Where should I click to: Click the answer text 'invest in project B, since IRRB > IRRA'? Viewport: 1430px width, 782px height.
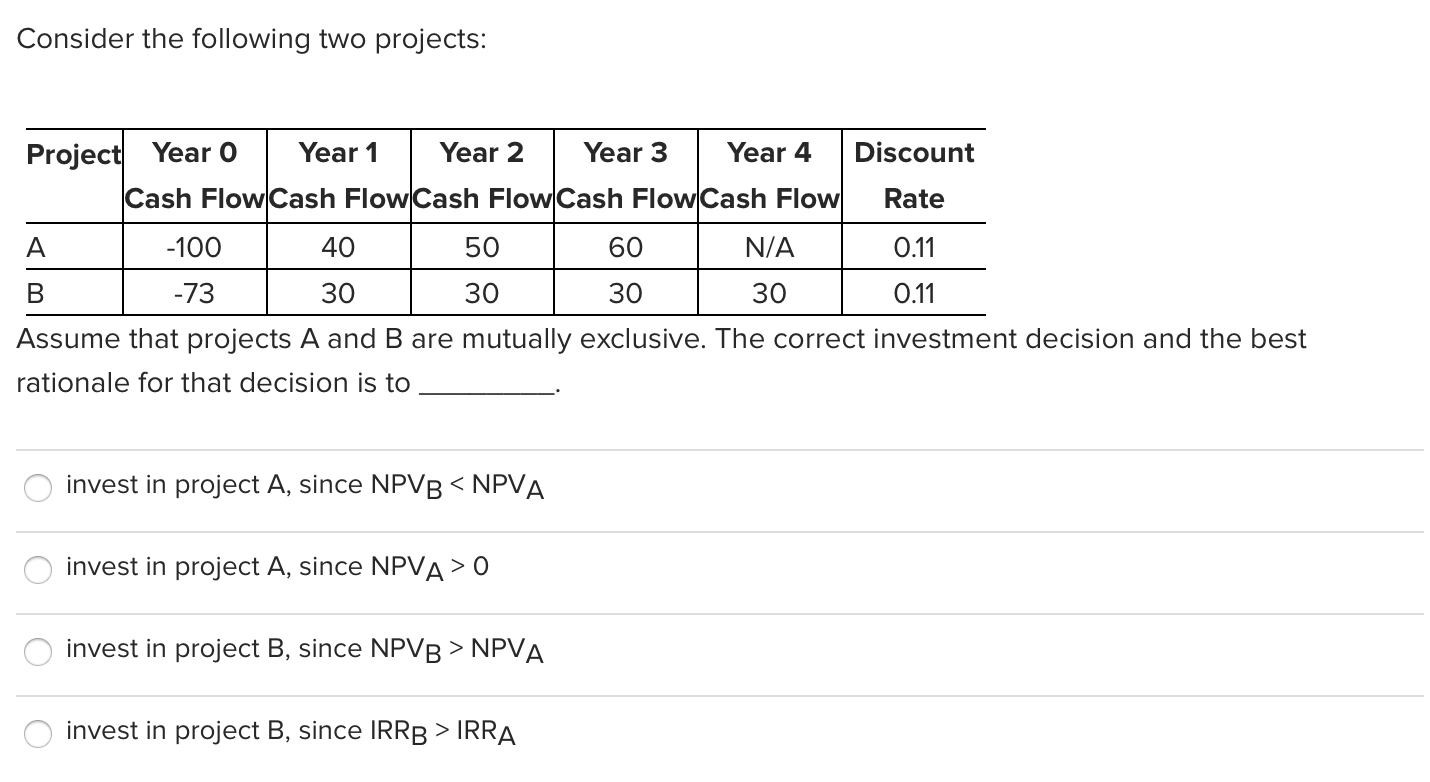coord(290,732)
